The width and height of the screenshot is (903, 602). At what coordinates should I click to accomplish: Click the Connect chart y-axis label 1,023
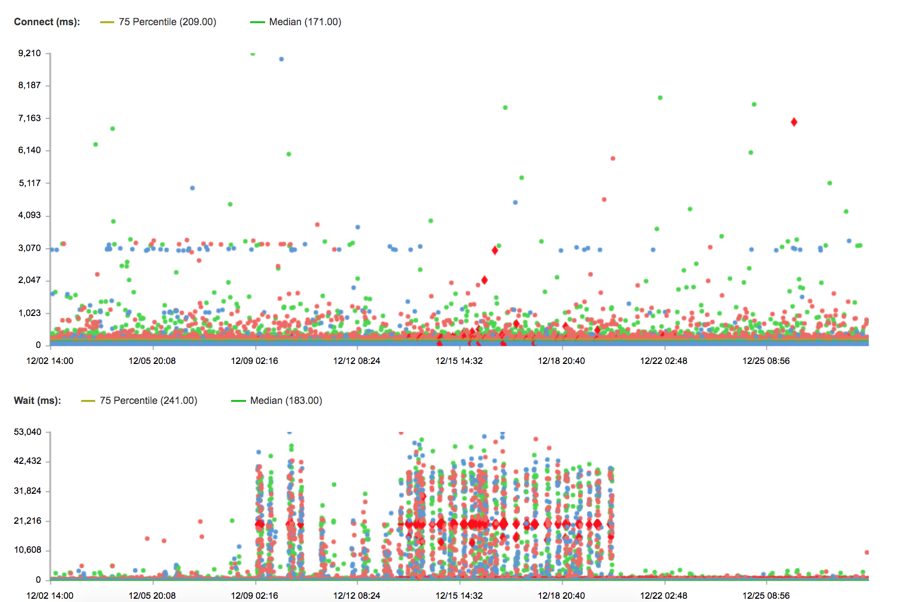click(x=30, y=313)
